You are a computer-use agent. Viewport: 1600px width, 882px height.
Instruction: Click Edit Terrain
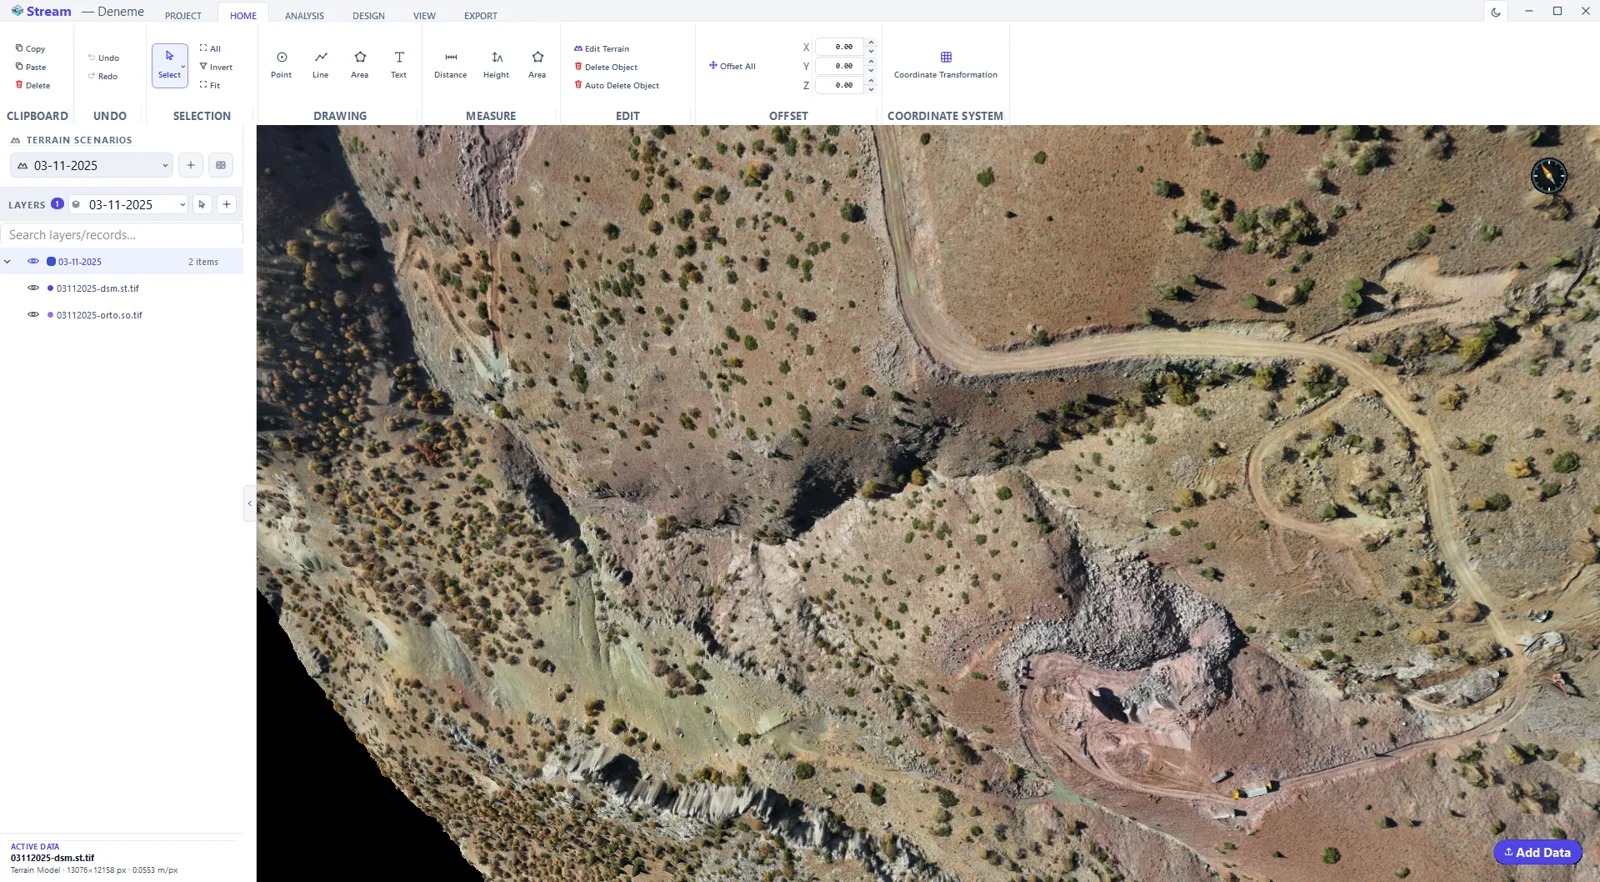tap(602, 48)
